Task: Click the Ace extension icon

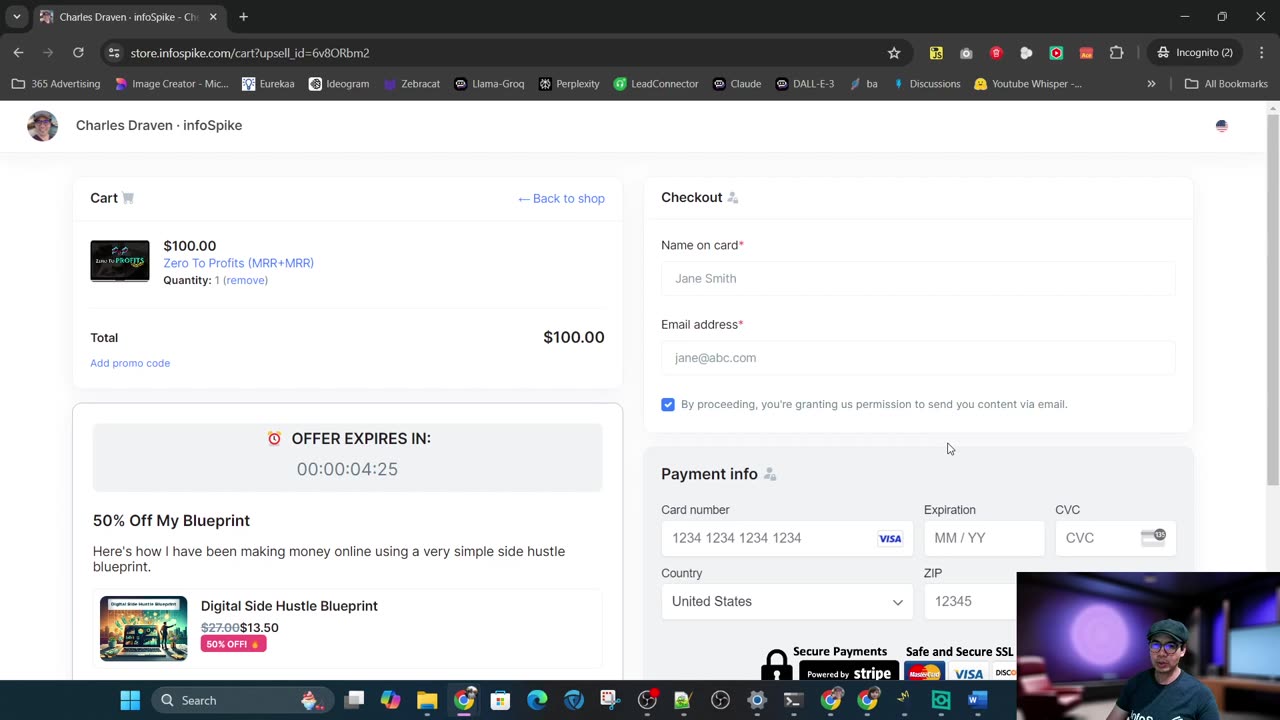Action: click(x=1086, y=53)
